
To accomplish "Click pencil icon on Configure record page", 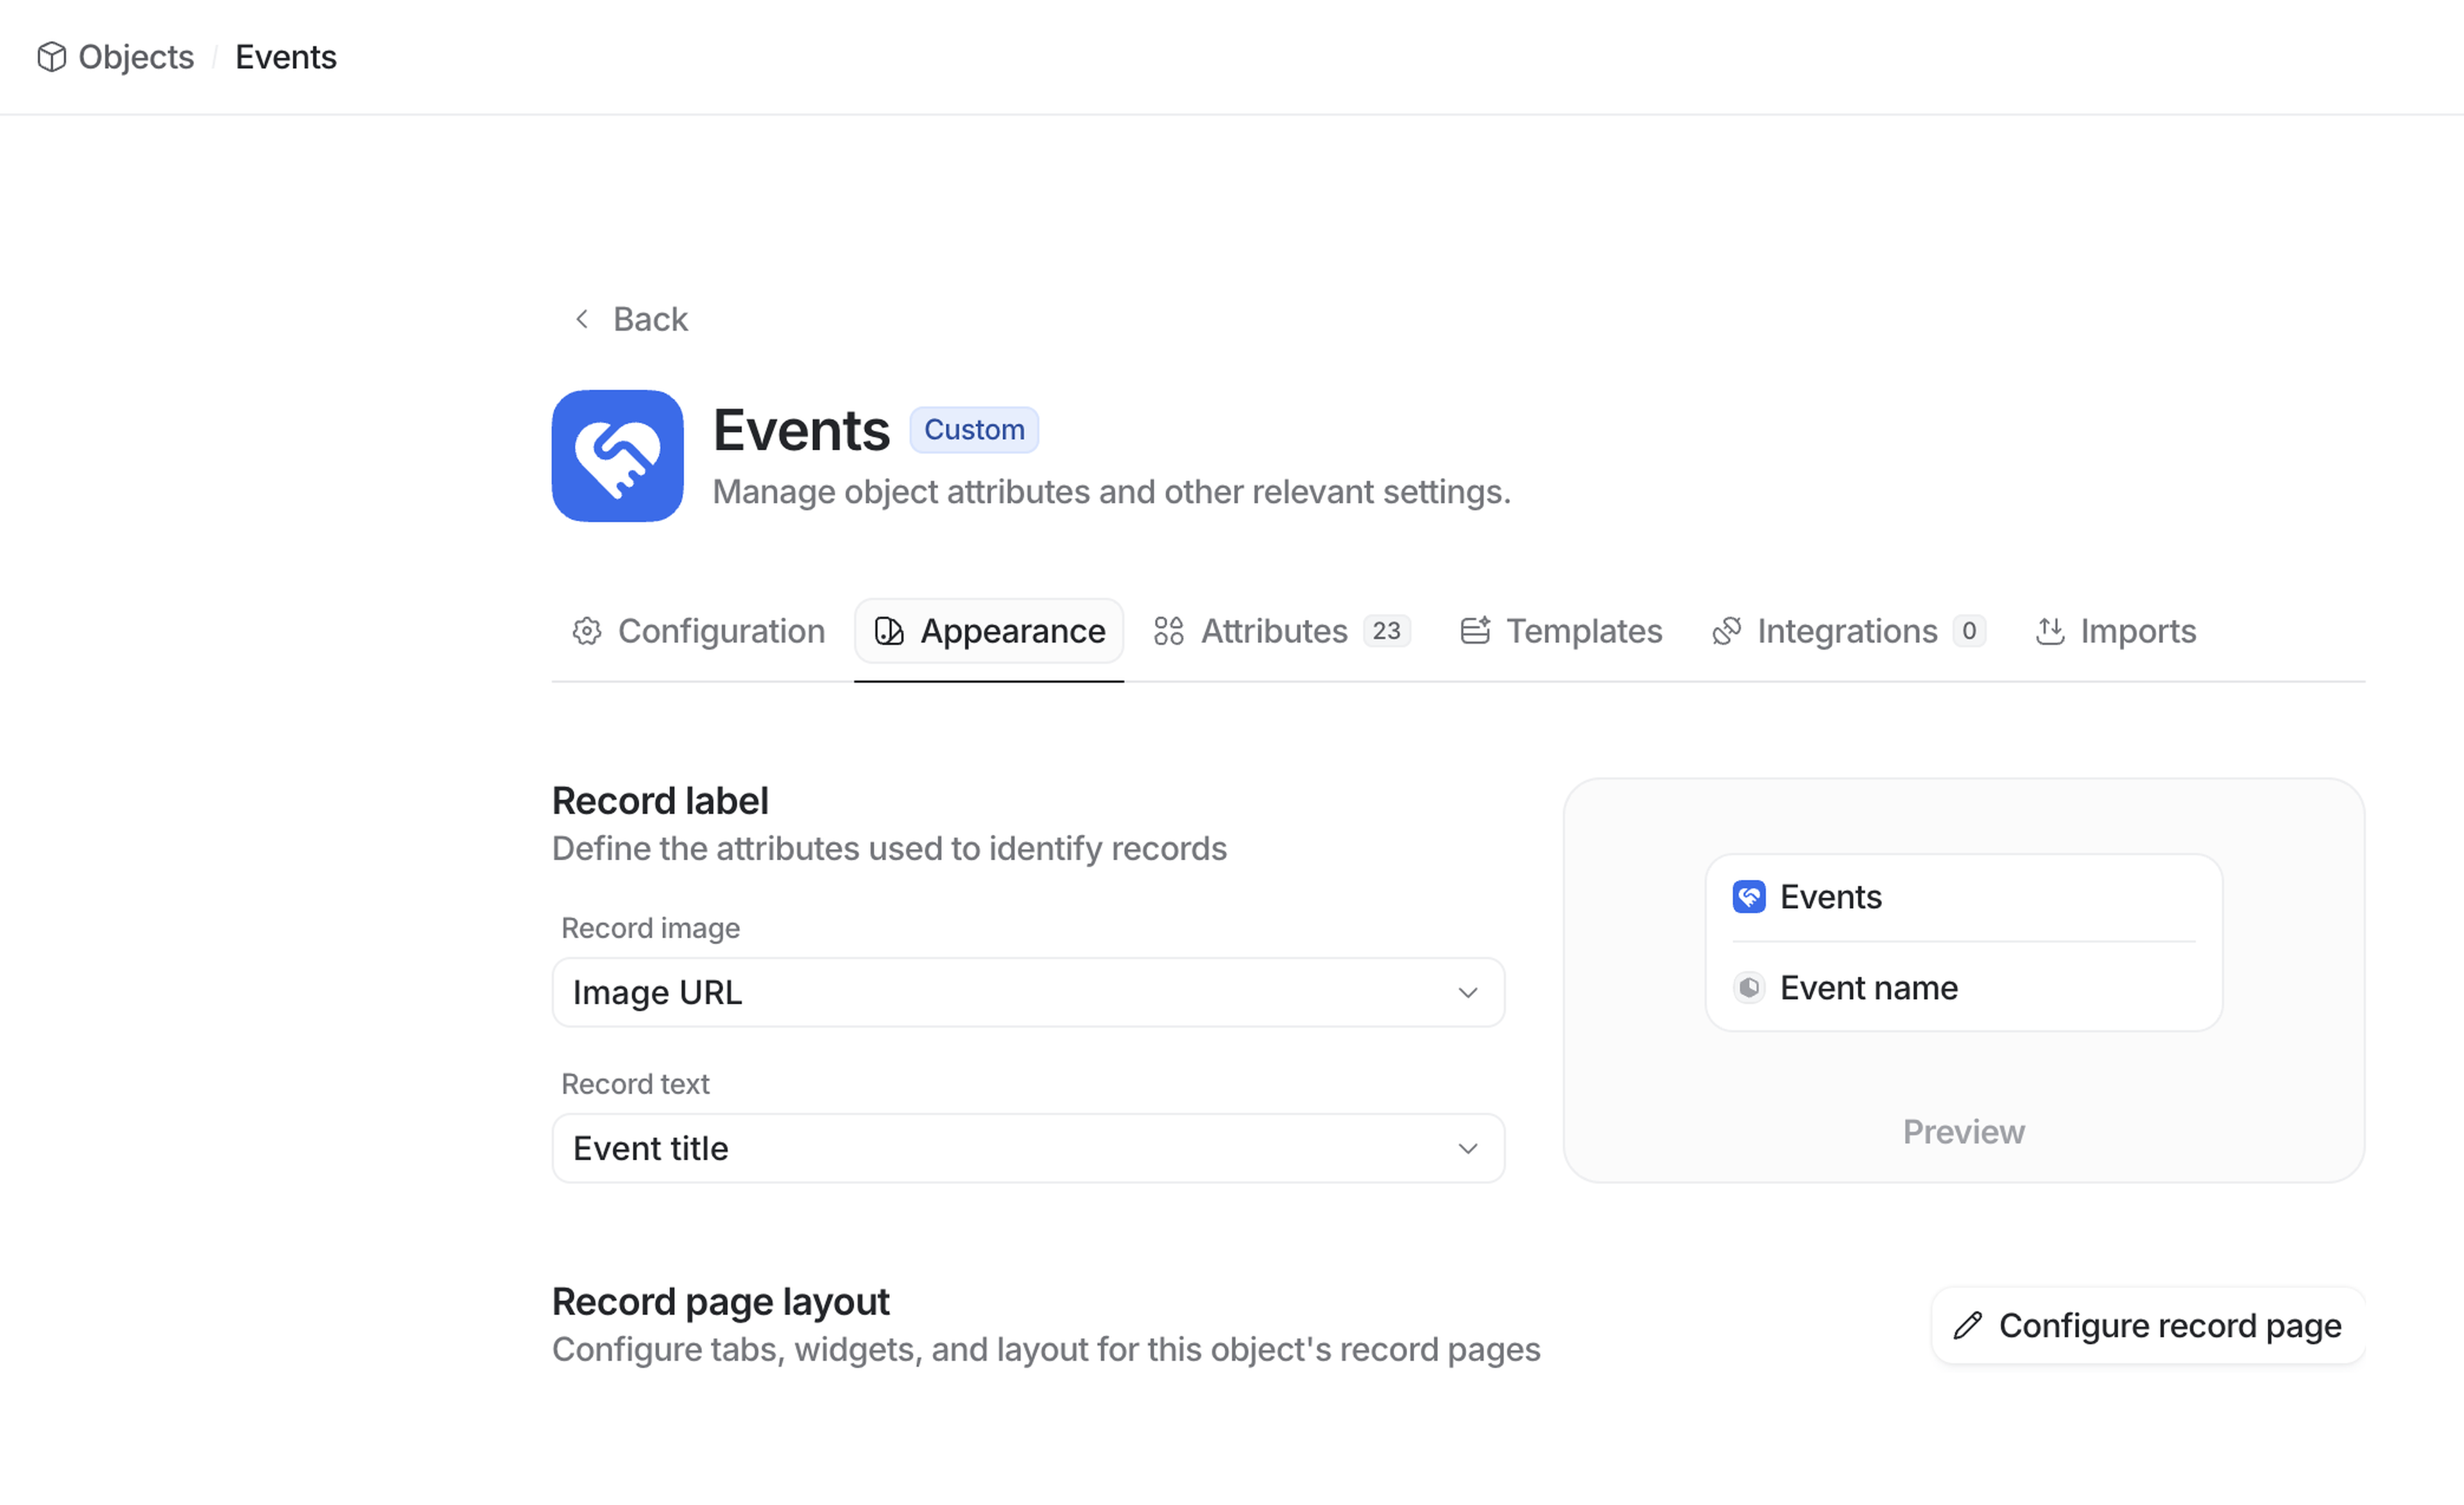I will 1968,1325.
